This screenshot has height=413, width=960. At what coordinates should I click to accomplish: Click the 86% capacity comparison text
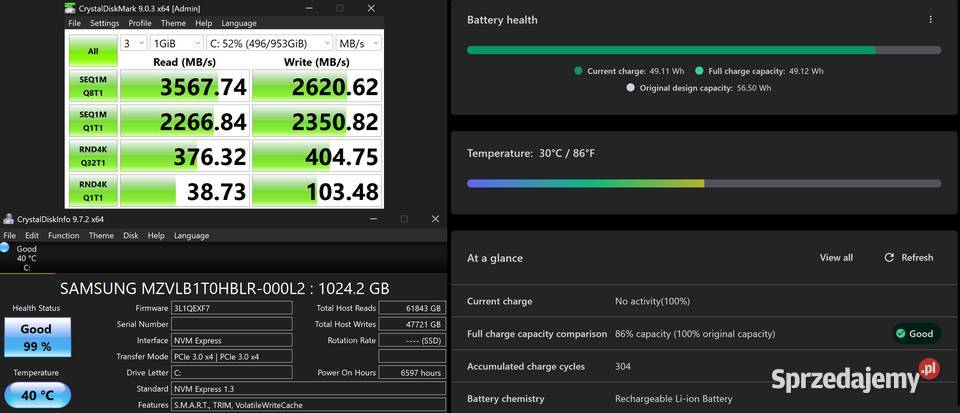695,334
